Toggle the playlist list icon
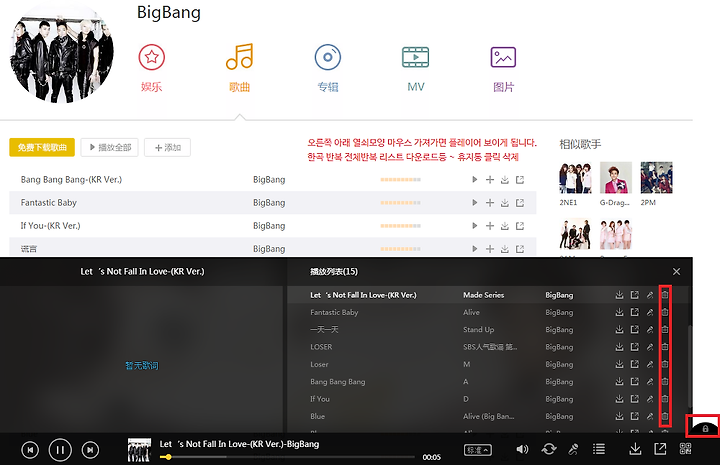This screenshot has width=720, height=465. (599, 449)
